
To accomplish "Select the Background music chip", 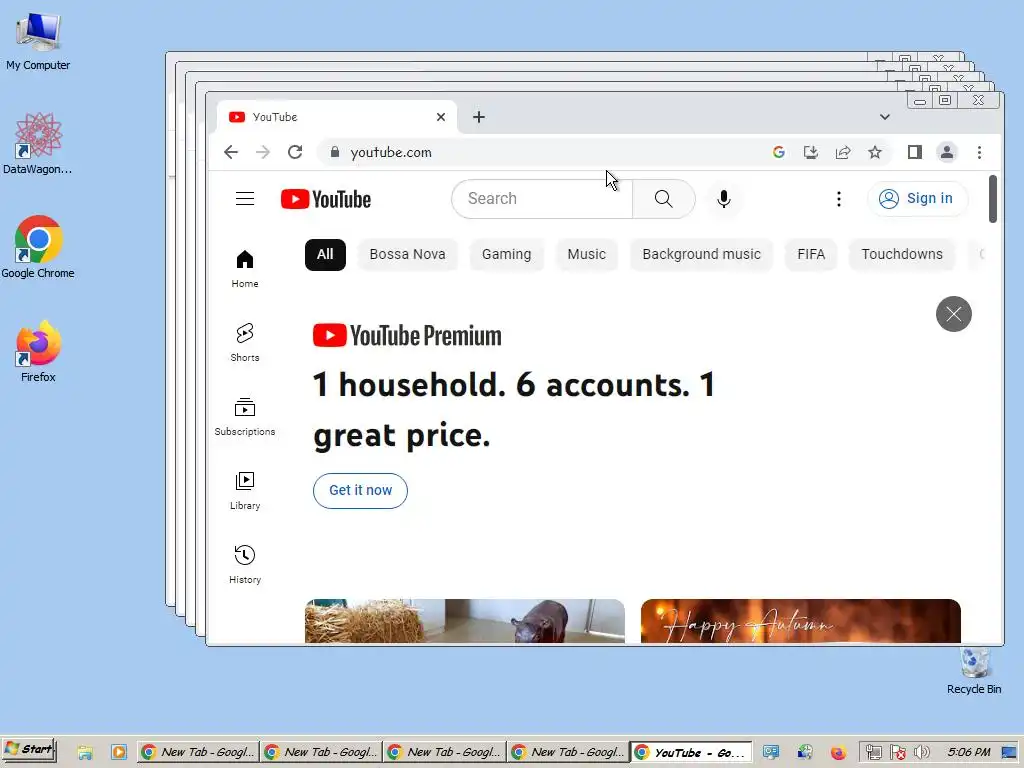I will 701,255.
